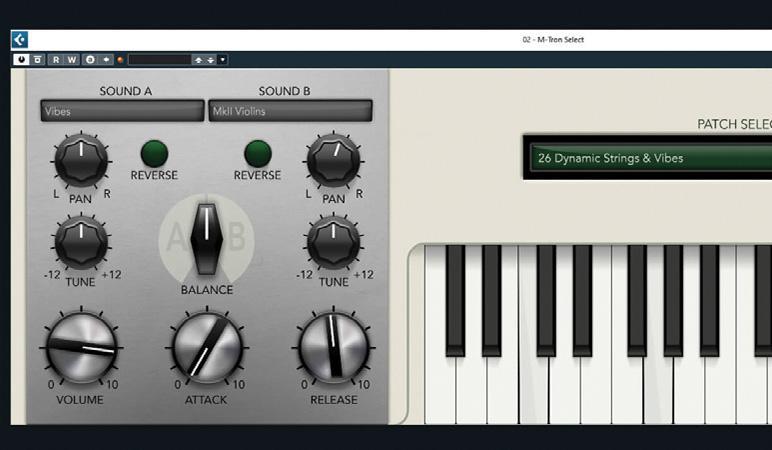
Task: Open patch selector '26 Dynamic Strings & Vibes'
Action: click(x=651, y=158)
